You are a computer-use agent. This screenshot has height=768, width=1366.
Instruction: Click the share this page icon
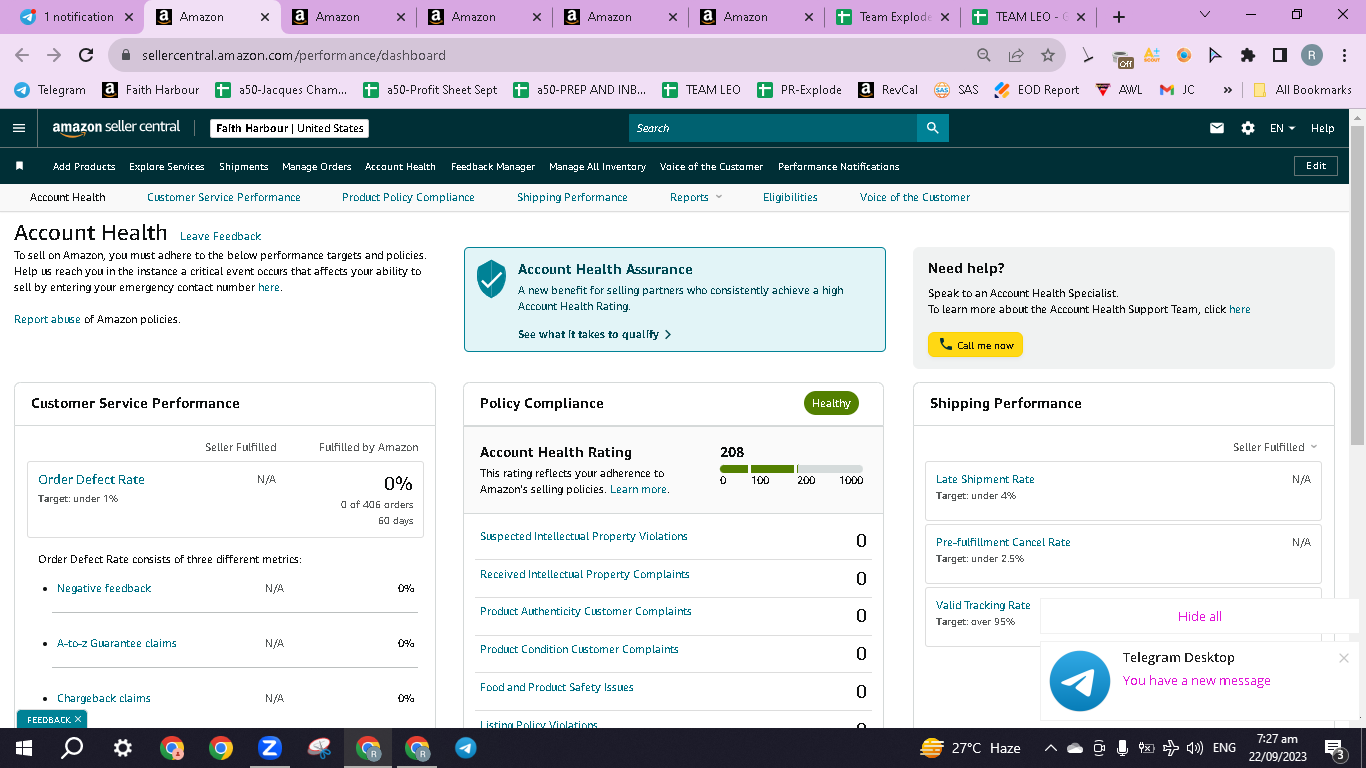(x=1016, y=55)
